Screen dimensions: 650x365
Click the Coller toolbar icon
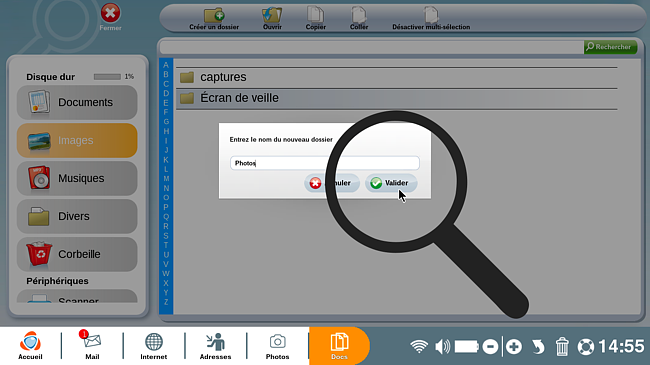coord(359,19)
